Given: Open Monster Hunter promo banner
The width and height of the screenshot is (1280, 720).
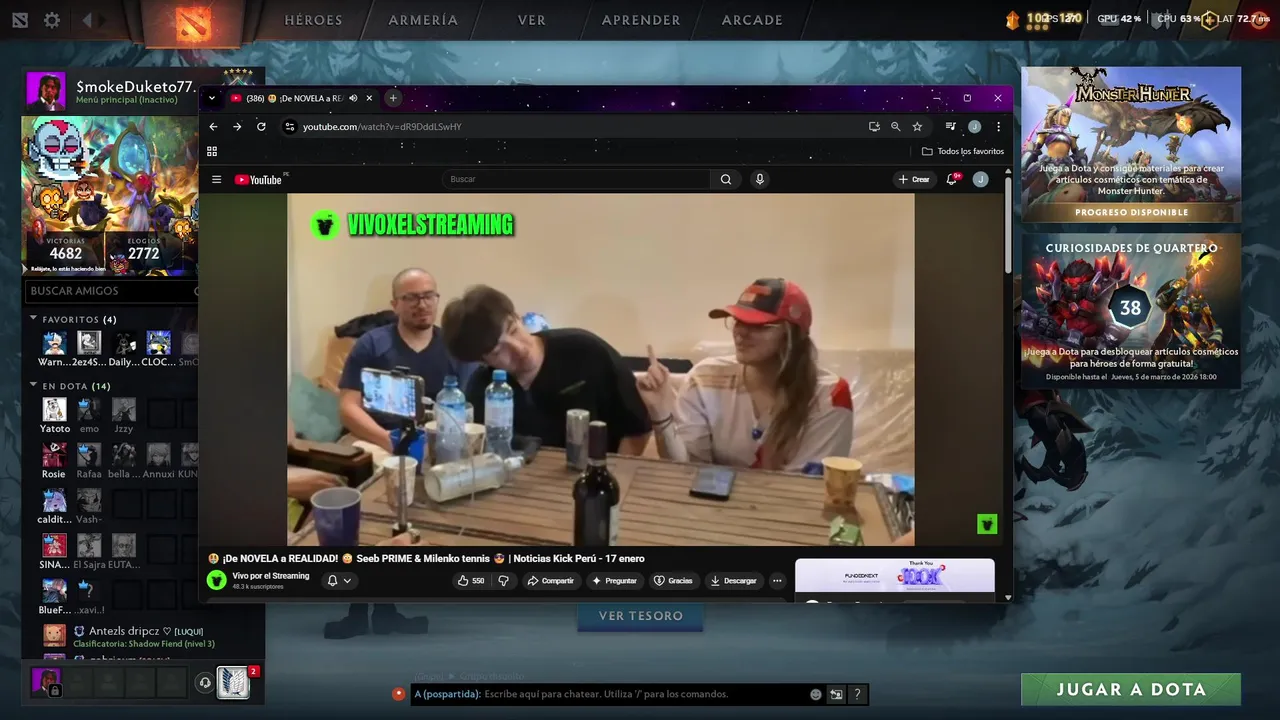Looking at the screenshot, I should (1131, 145).
